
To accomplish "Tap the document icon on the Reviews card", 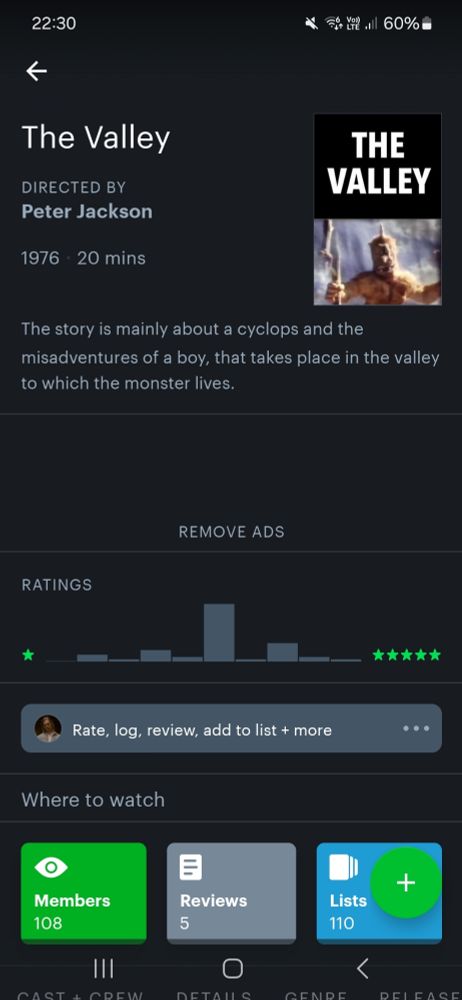I will pos(191,867).
